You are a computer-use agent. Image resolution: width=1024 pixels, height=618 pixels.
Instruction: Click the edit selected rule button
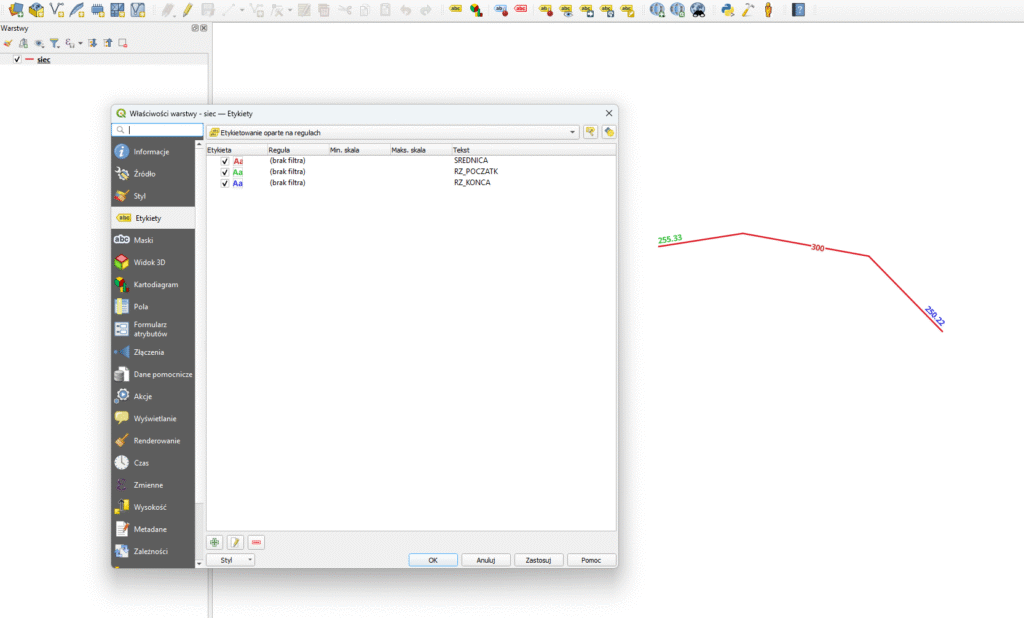[x=236, y=542]
